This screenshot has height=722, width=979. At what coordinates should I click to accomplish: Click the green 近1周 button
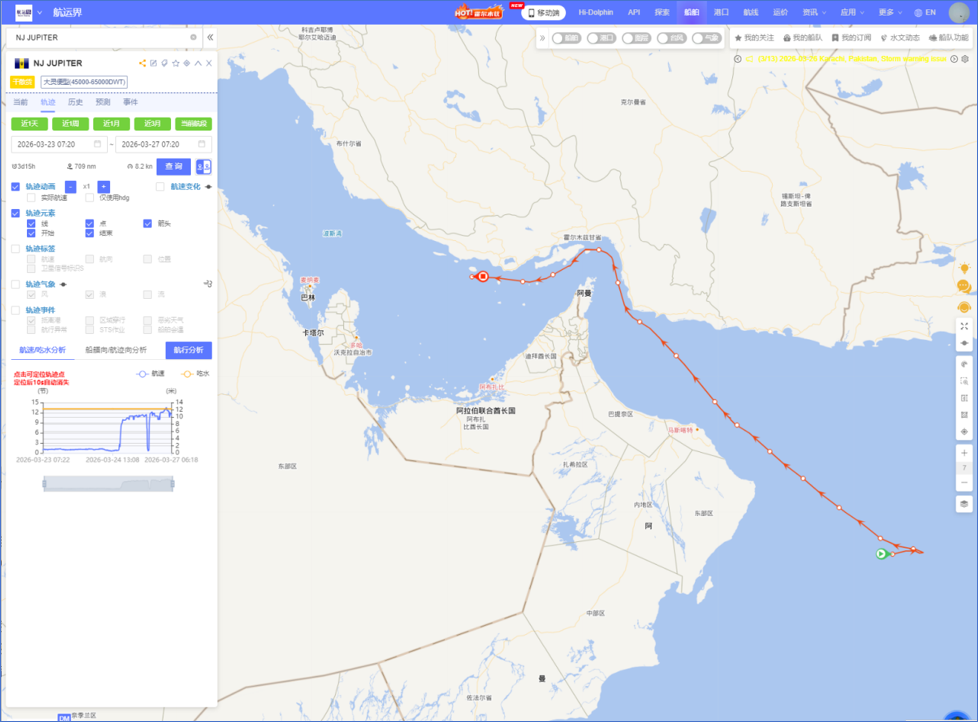(x=70, y=124)
